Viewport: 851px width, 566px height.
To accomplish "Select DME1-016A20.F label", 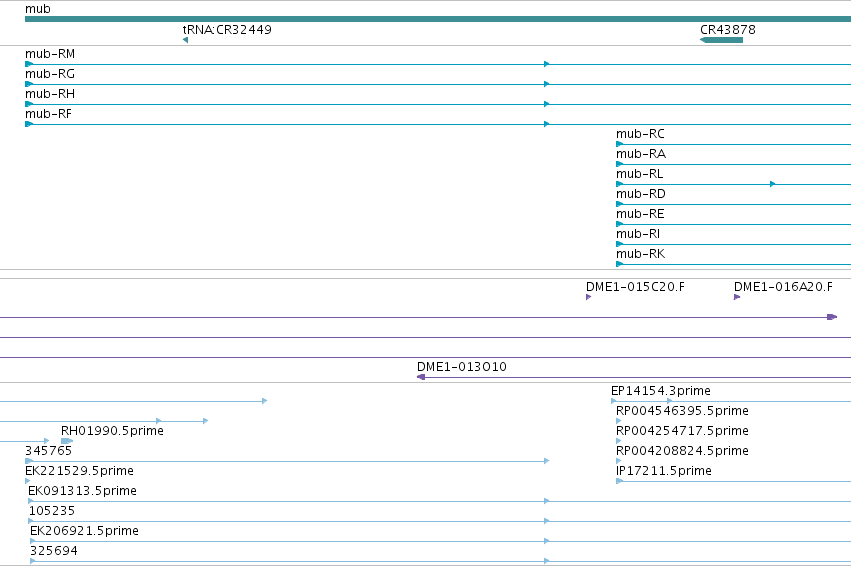I will [x=783, y=287].
